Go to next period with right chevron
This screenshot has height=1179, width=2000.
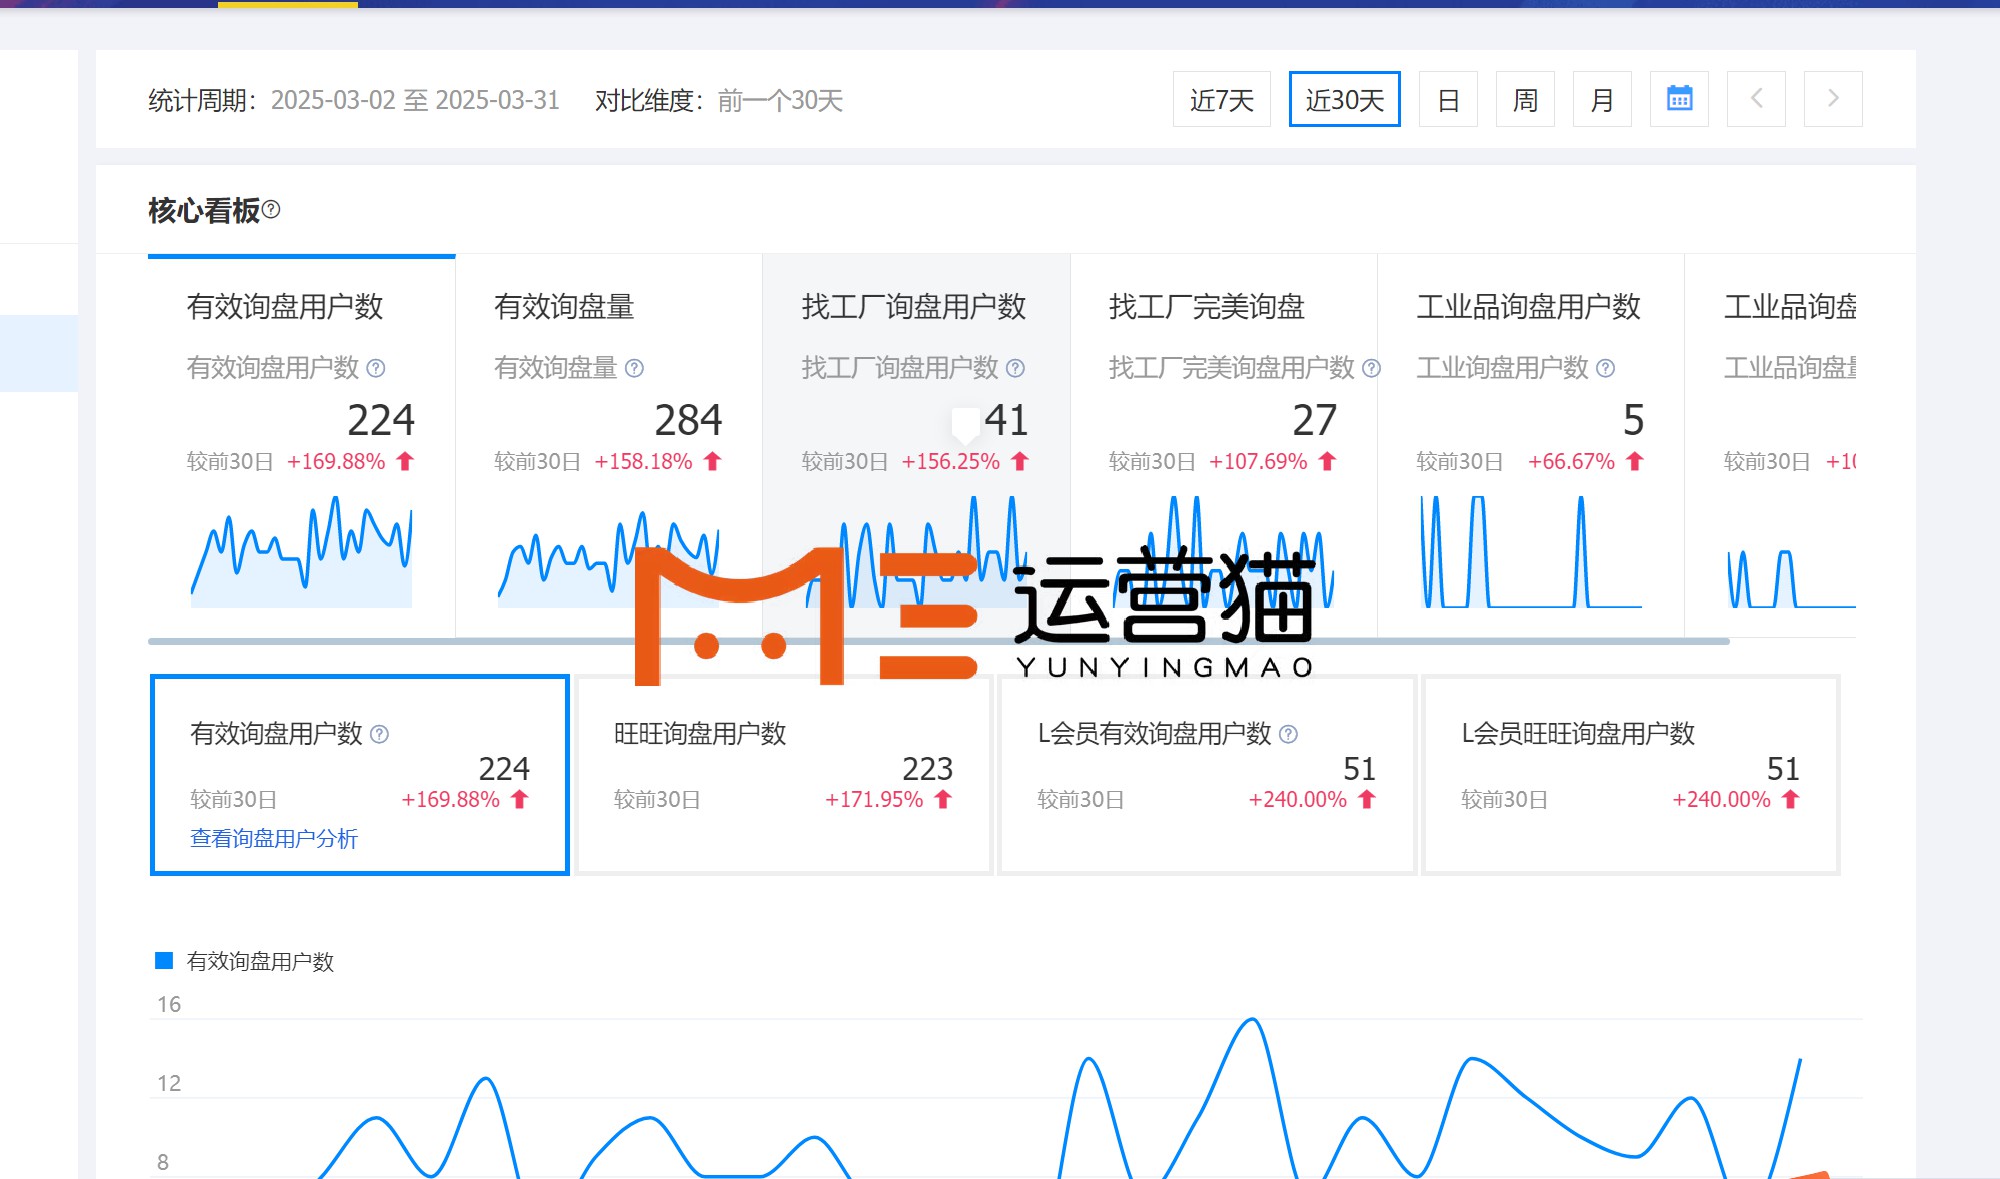coord(1833,99)
